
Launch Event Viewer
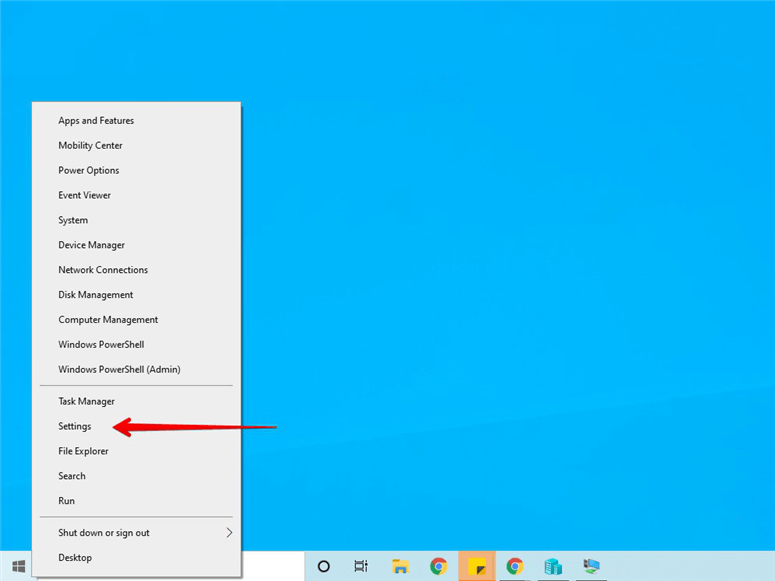136,195
